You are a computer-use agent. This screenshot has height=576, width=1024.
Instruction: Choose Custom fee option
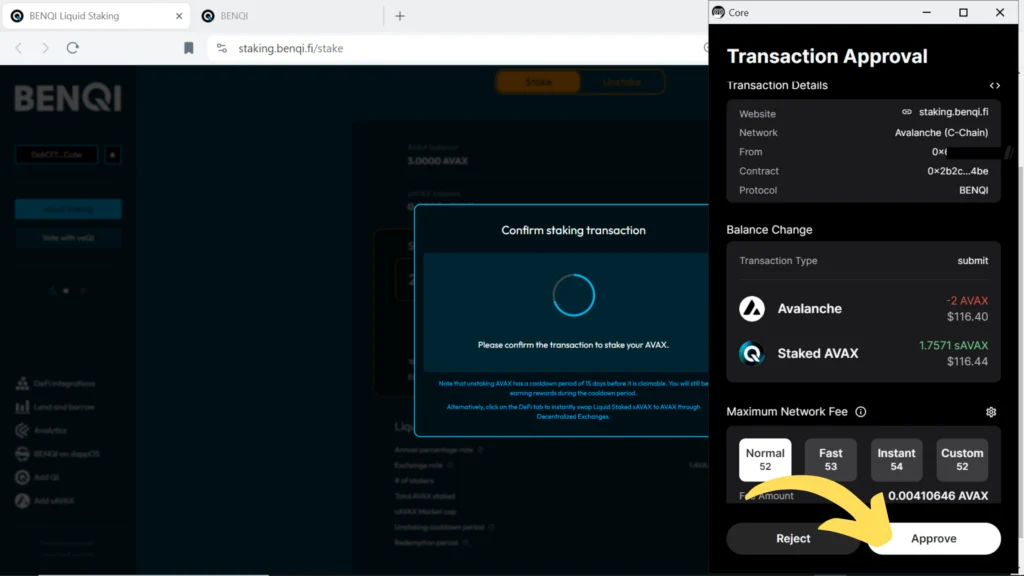tap(962, 459)
